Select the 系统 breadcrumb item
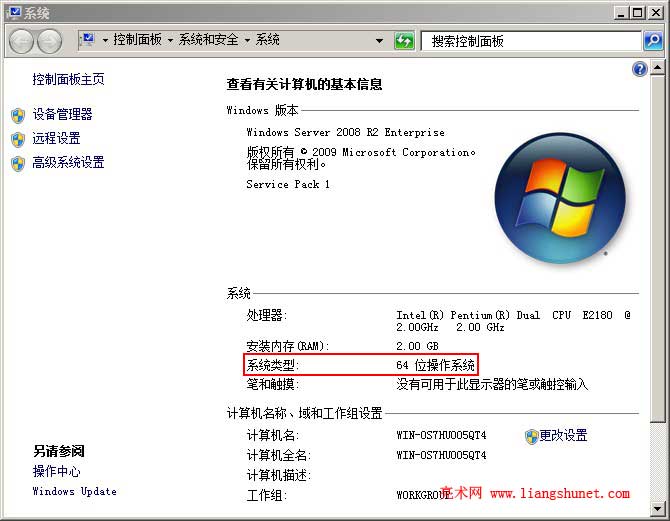 (x=267, y=40)
